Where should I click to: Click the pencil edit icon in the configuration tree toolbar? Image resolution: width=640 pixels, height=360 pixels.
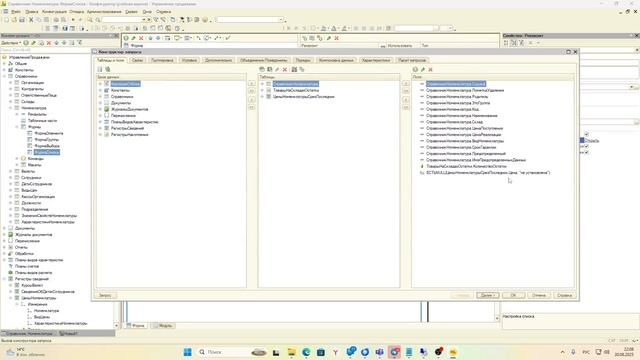pyautogui.click(x=33, y=42)
